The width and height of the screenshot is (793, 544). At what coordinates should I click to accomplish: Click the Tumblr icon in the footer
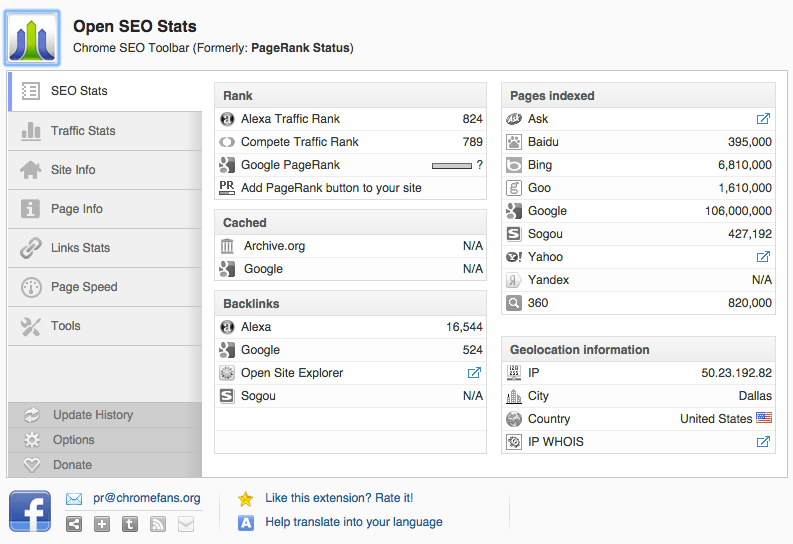point(130,524)
